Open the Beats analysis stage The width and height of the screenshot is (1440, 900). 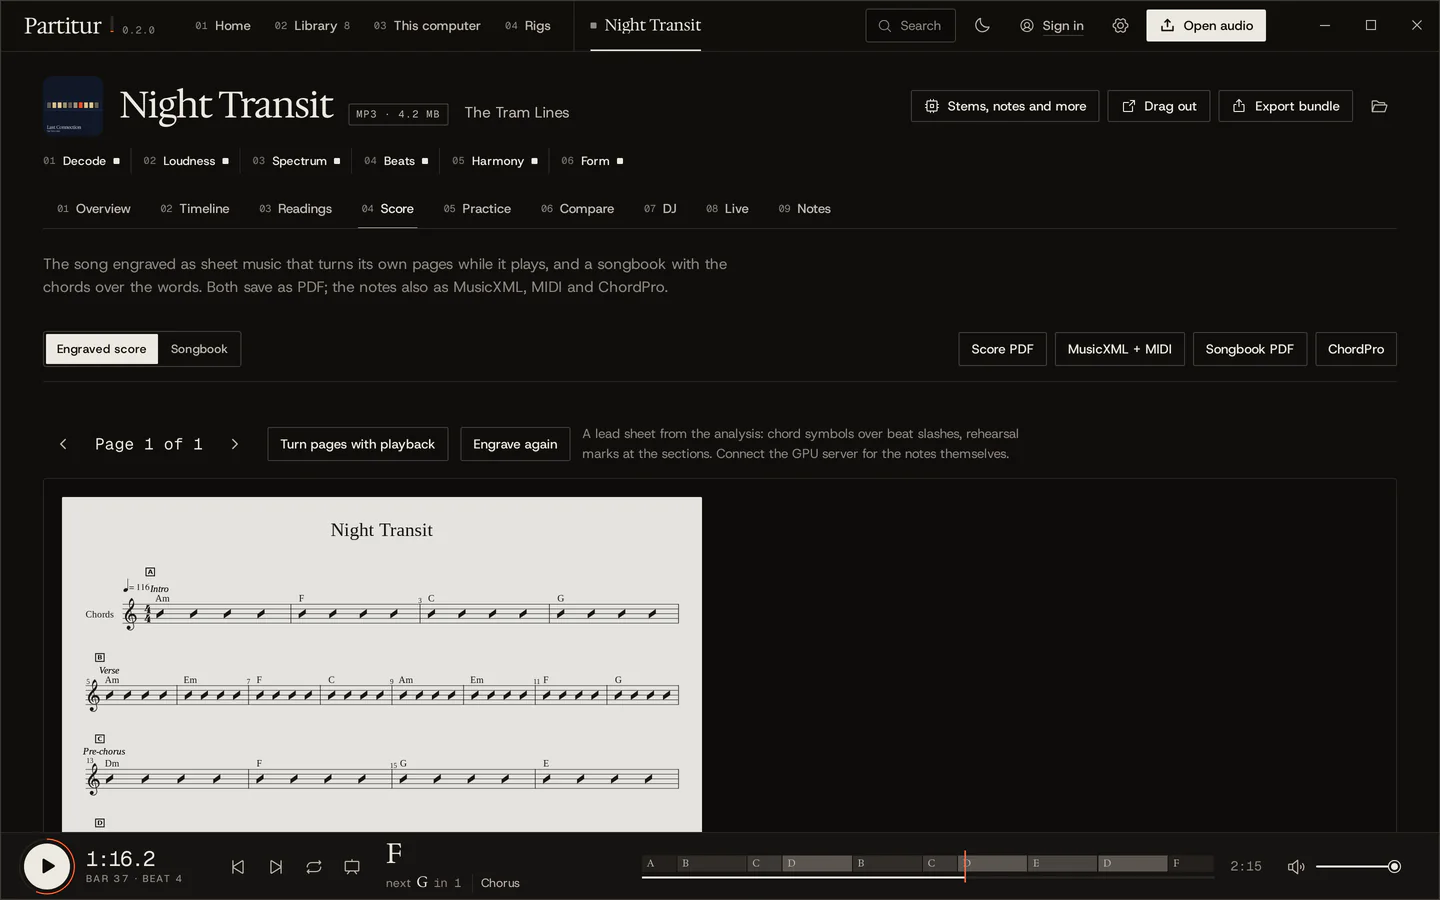pos(396,161)
